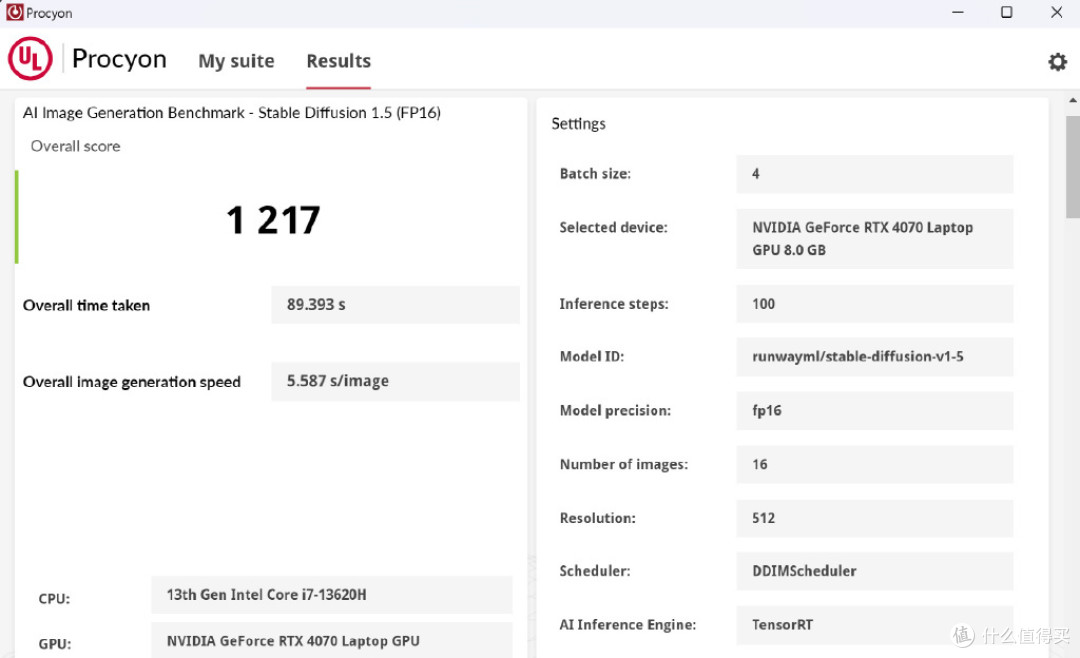
Task: Click the 5.587 s/image speed value
Action: pyautogui.click(x=395, y=381)
